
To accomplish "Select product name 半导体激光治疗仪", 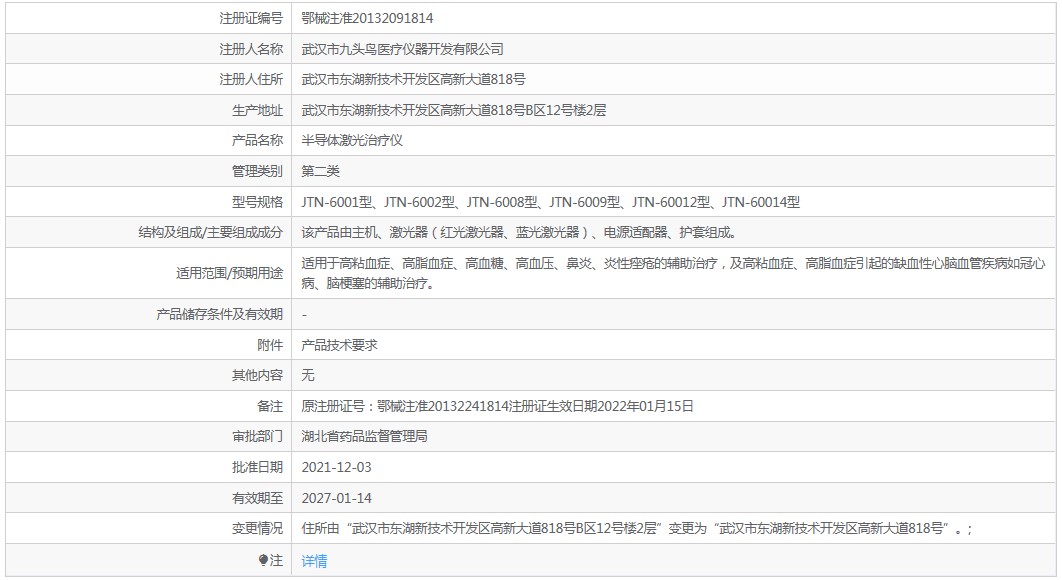I will click(352, 140).
